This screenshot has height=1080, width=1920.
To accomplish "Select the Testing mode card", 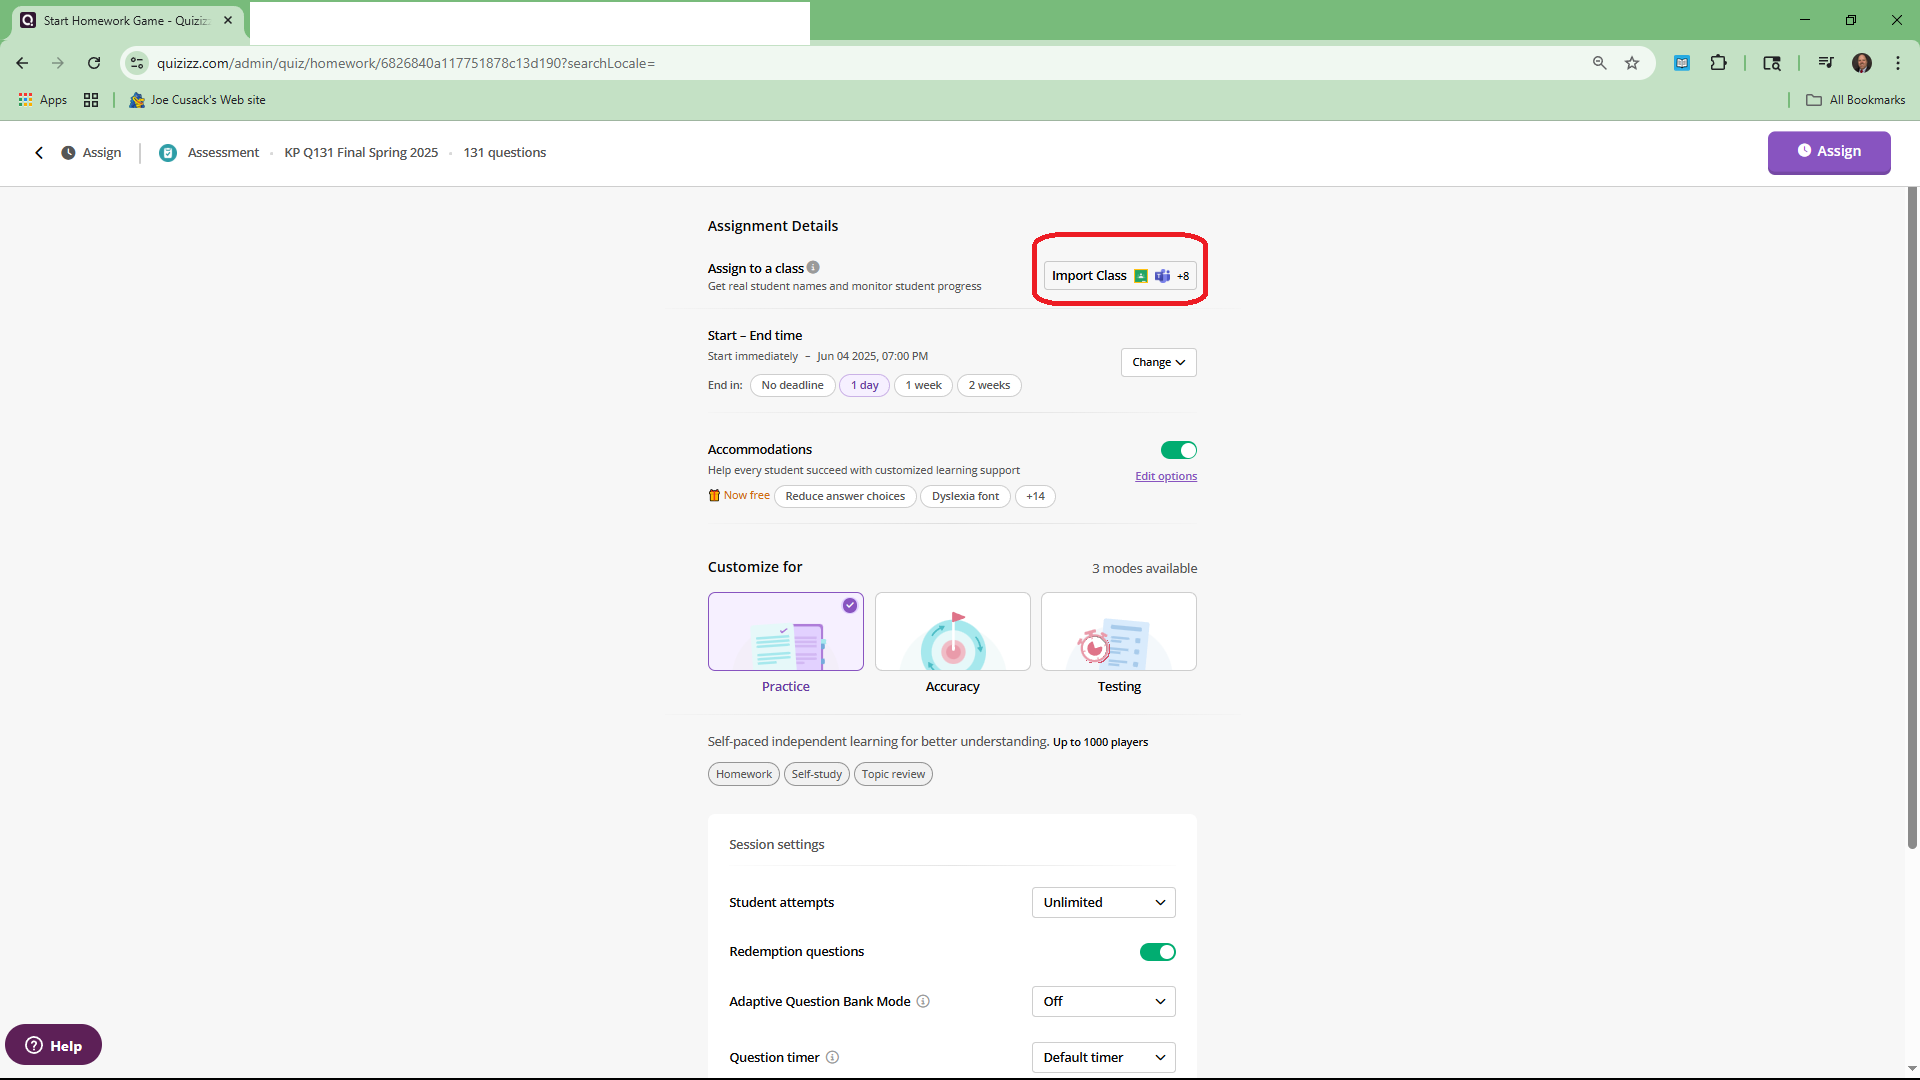I will (1118, 632).
